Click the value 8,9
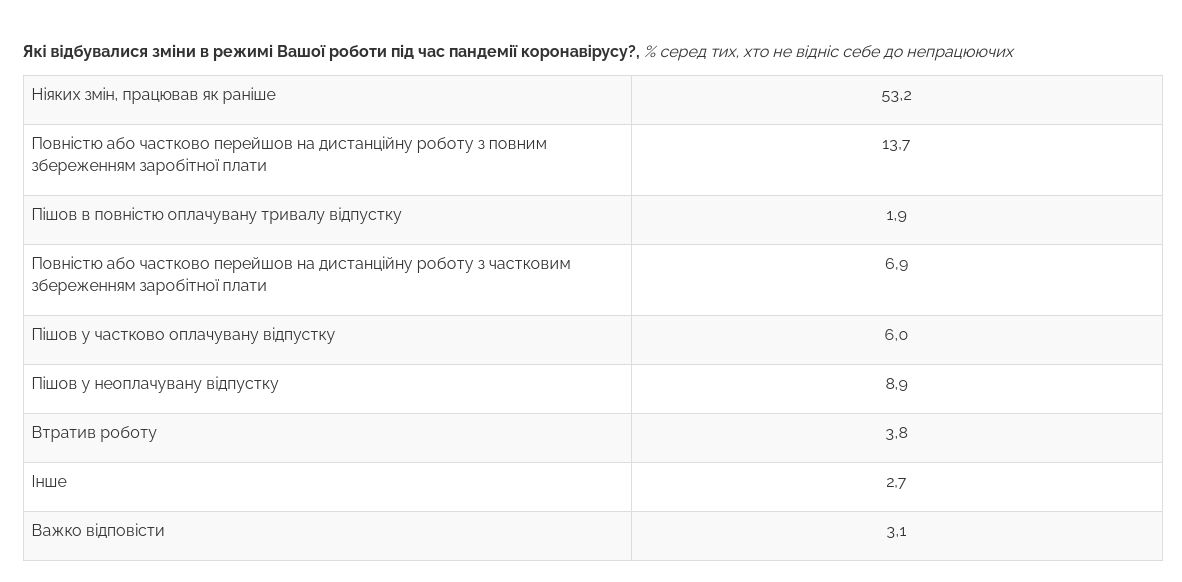Viewport: 1182px width, 582px height. click(896, 385)
